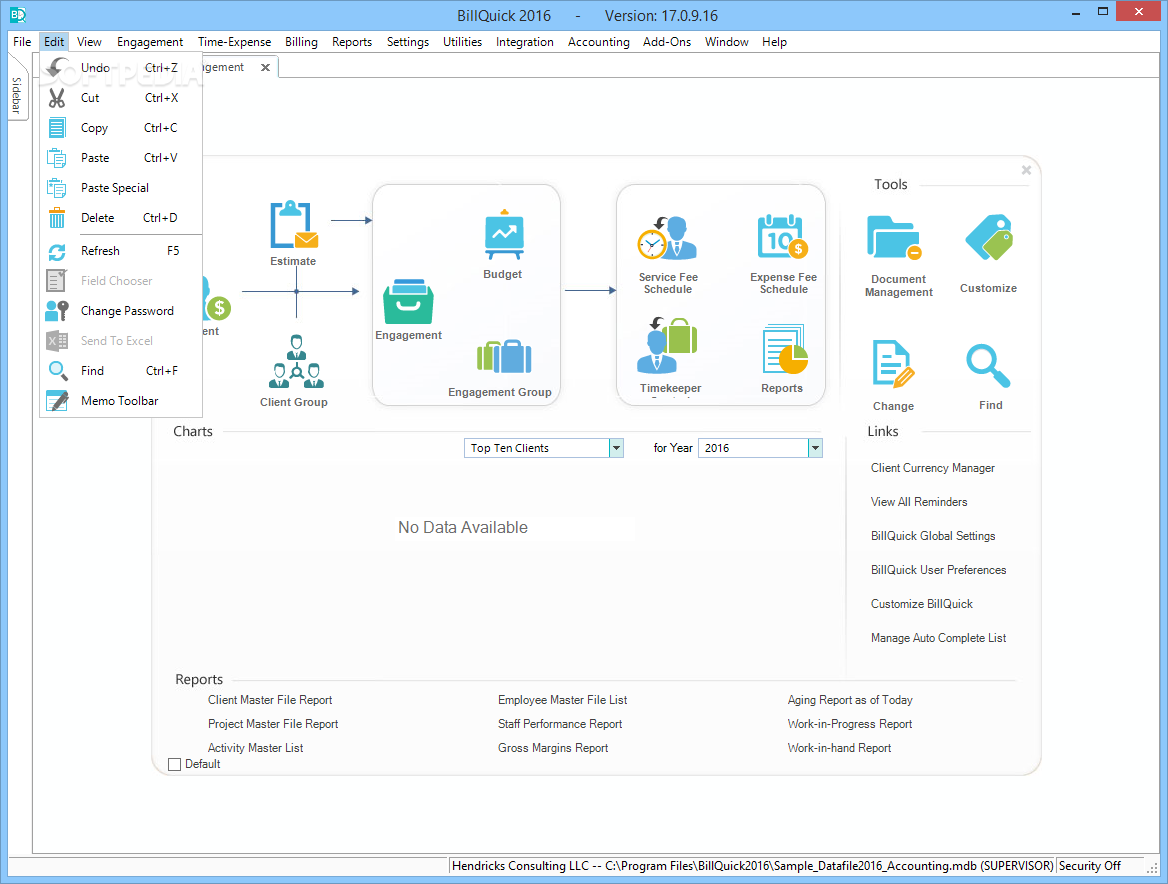Open the Window menu
1168x884 pixels.
(x=727, y=42)
